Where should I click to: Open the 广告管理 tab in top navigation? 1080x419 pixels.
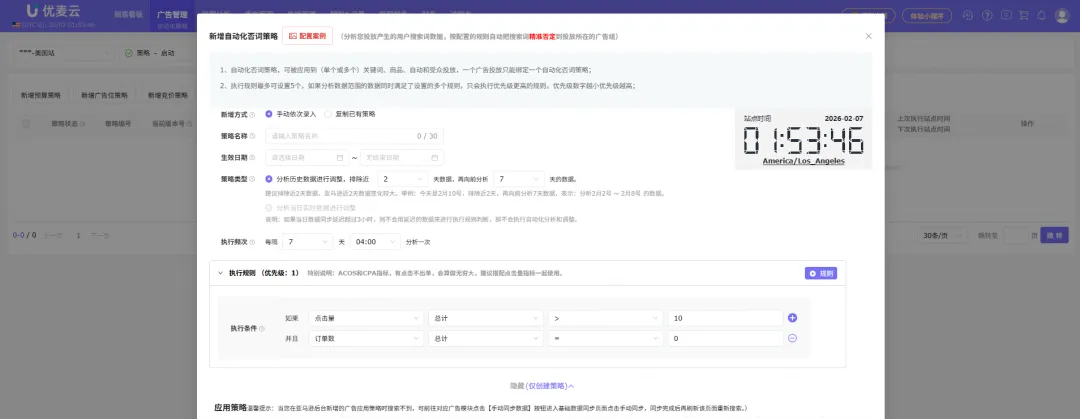[173, 16]
